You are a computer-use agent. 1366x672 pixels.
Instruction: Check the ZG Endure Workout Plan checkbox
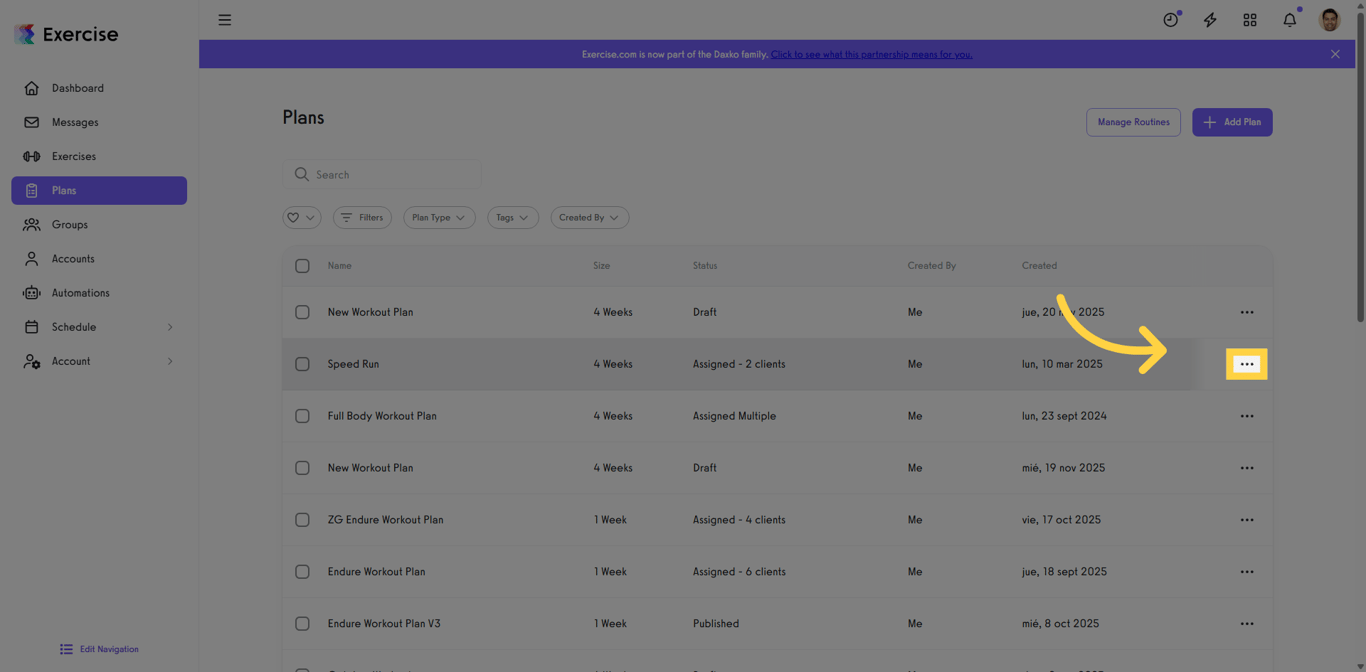pyautogui.click(x=302, y=520)
